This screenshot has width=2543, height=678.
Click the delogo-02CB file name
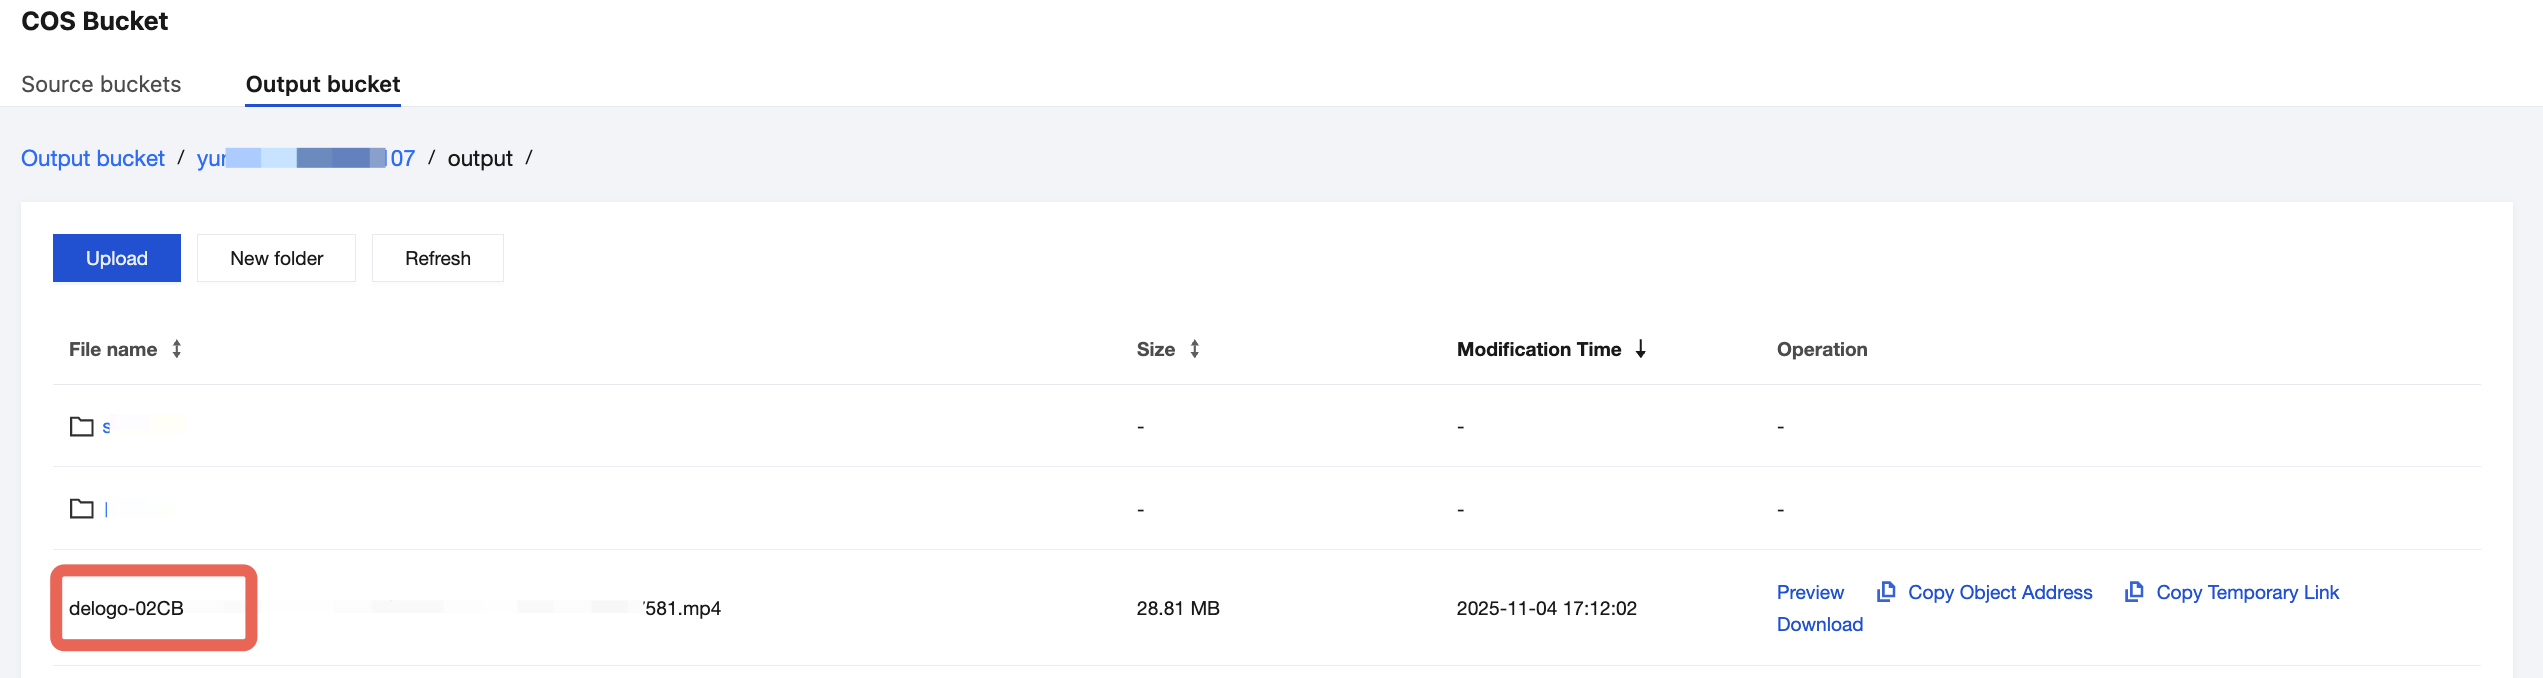127,608
